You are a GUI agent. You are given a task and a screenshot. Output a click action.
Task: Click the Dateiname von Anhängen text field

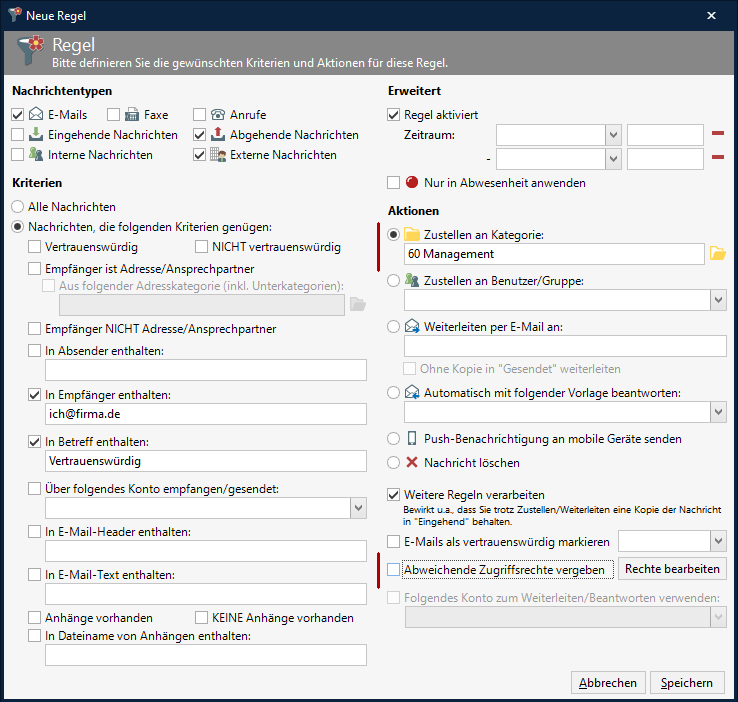point(206,655)
